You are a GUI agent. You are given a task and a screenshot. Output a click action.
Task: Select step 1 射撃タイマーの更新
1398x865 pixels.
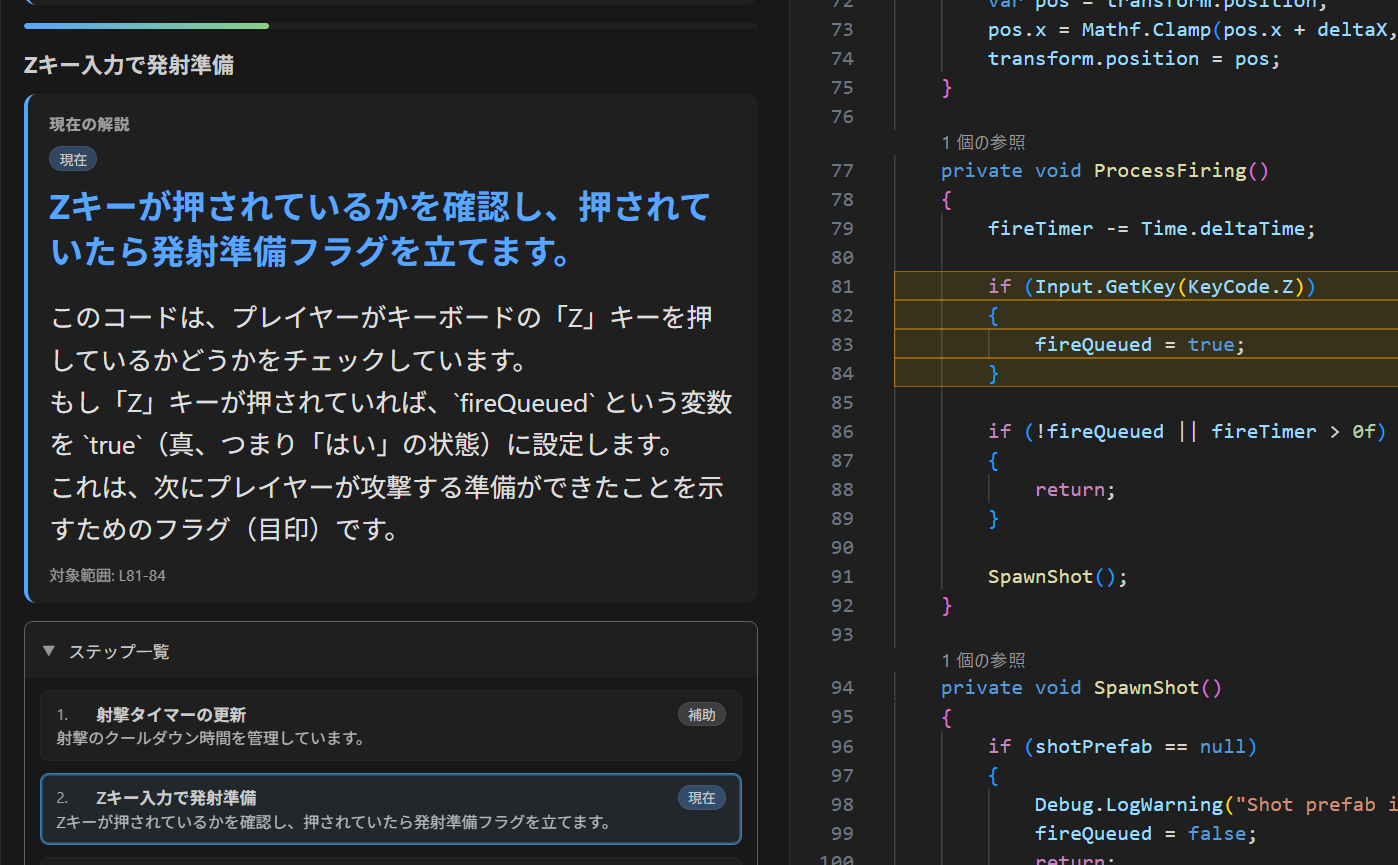390,726
